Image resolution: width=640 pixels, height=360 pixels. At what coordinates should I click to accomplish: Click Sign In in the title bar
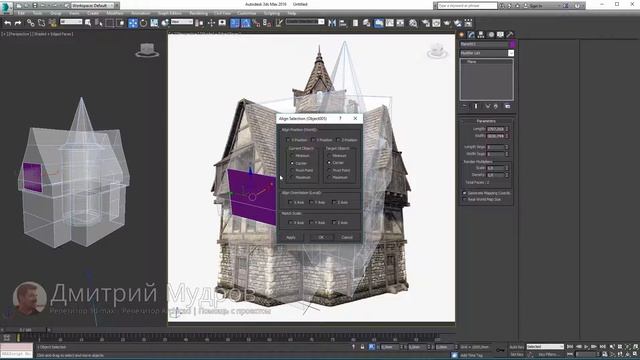536,6
